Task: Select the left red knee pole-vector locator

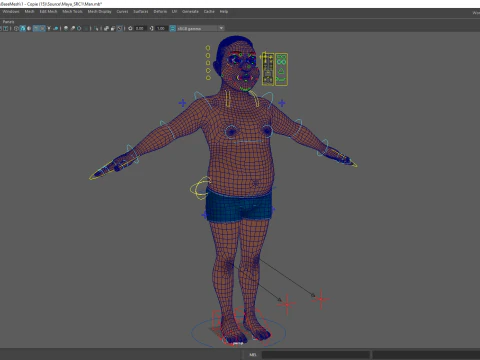Action: pos(287,304)
